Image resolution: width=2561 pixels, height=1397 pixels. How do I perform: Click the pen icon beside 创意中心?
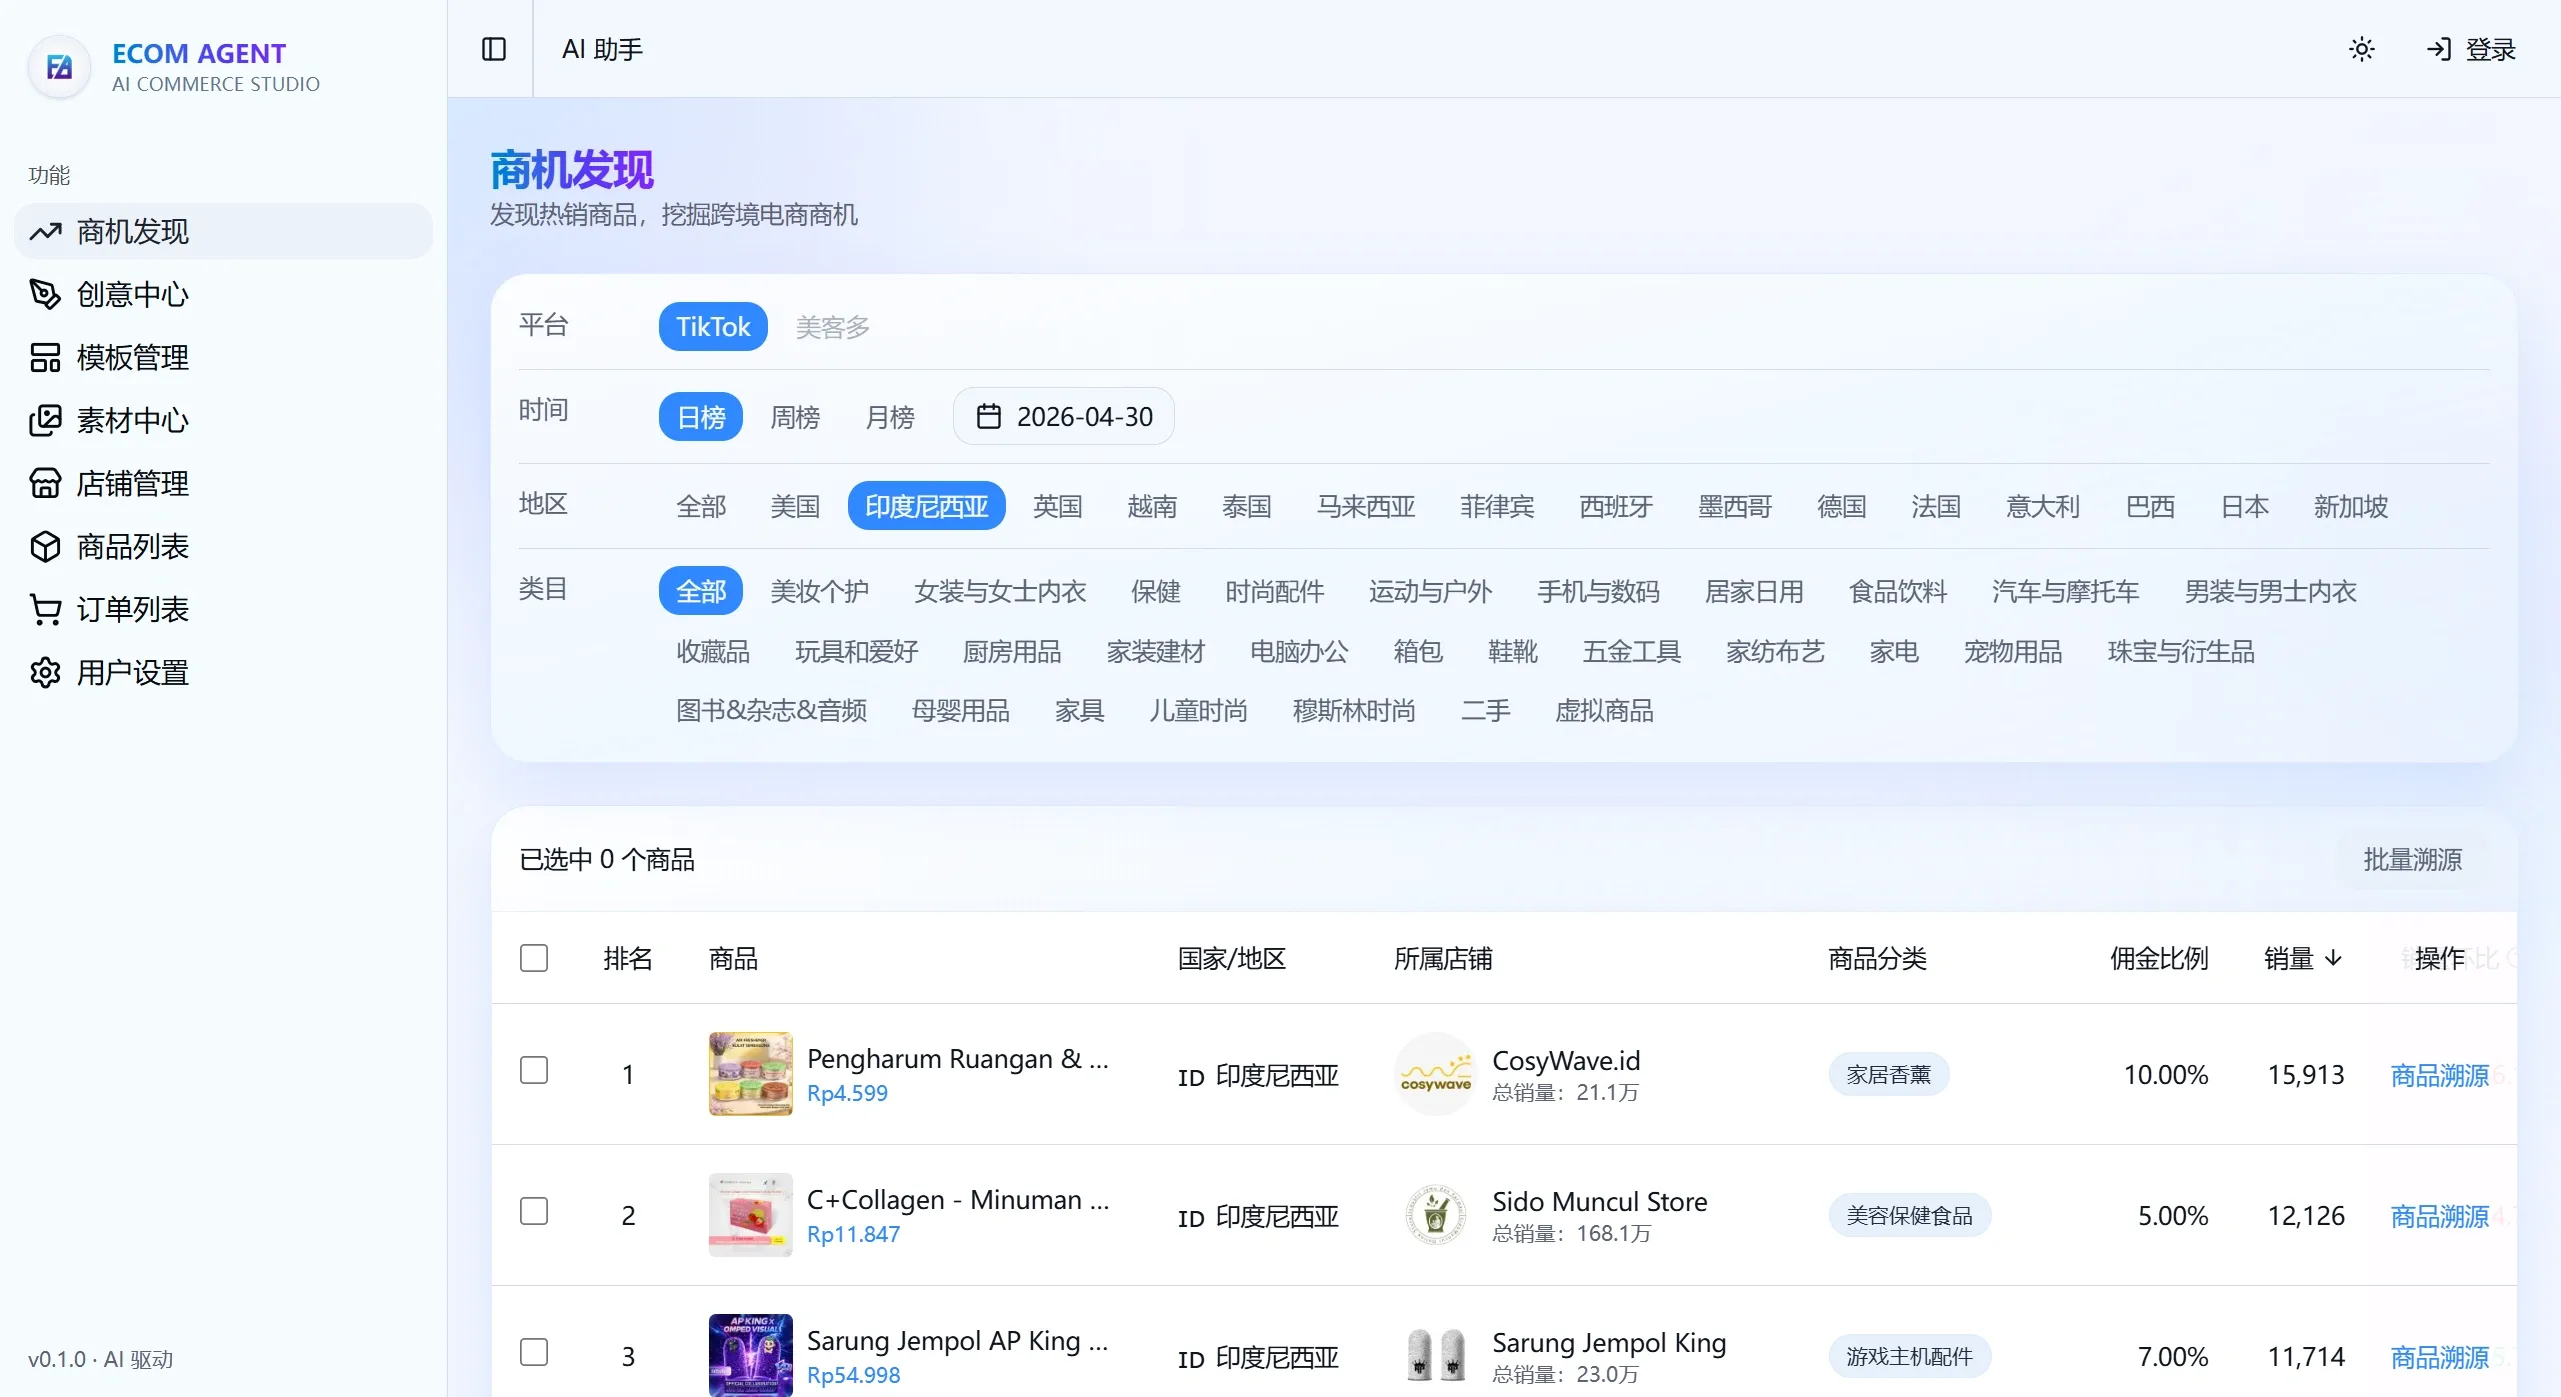(x=45, y=295)
